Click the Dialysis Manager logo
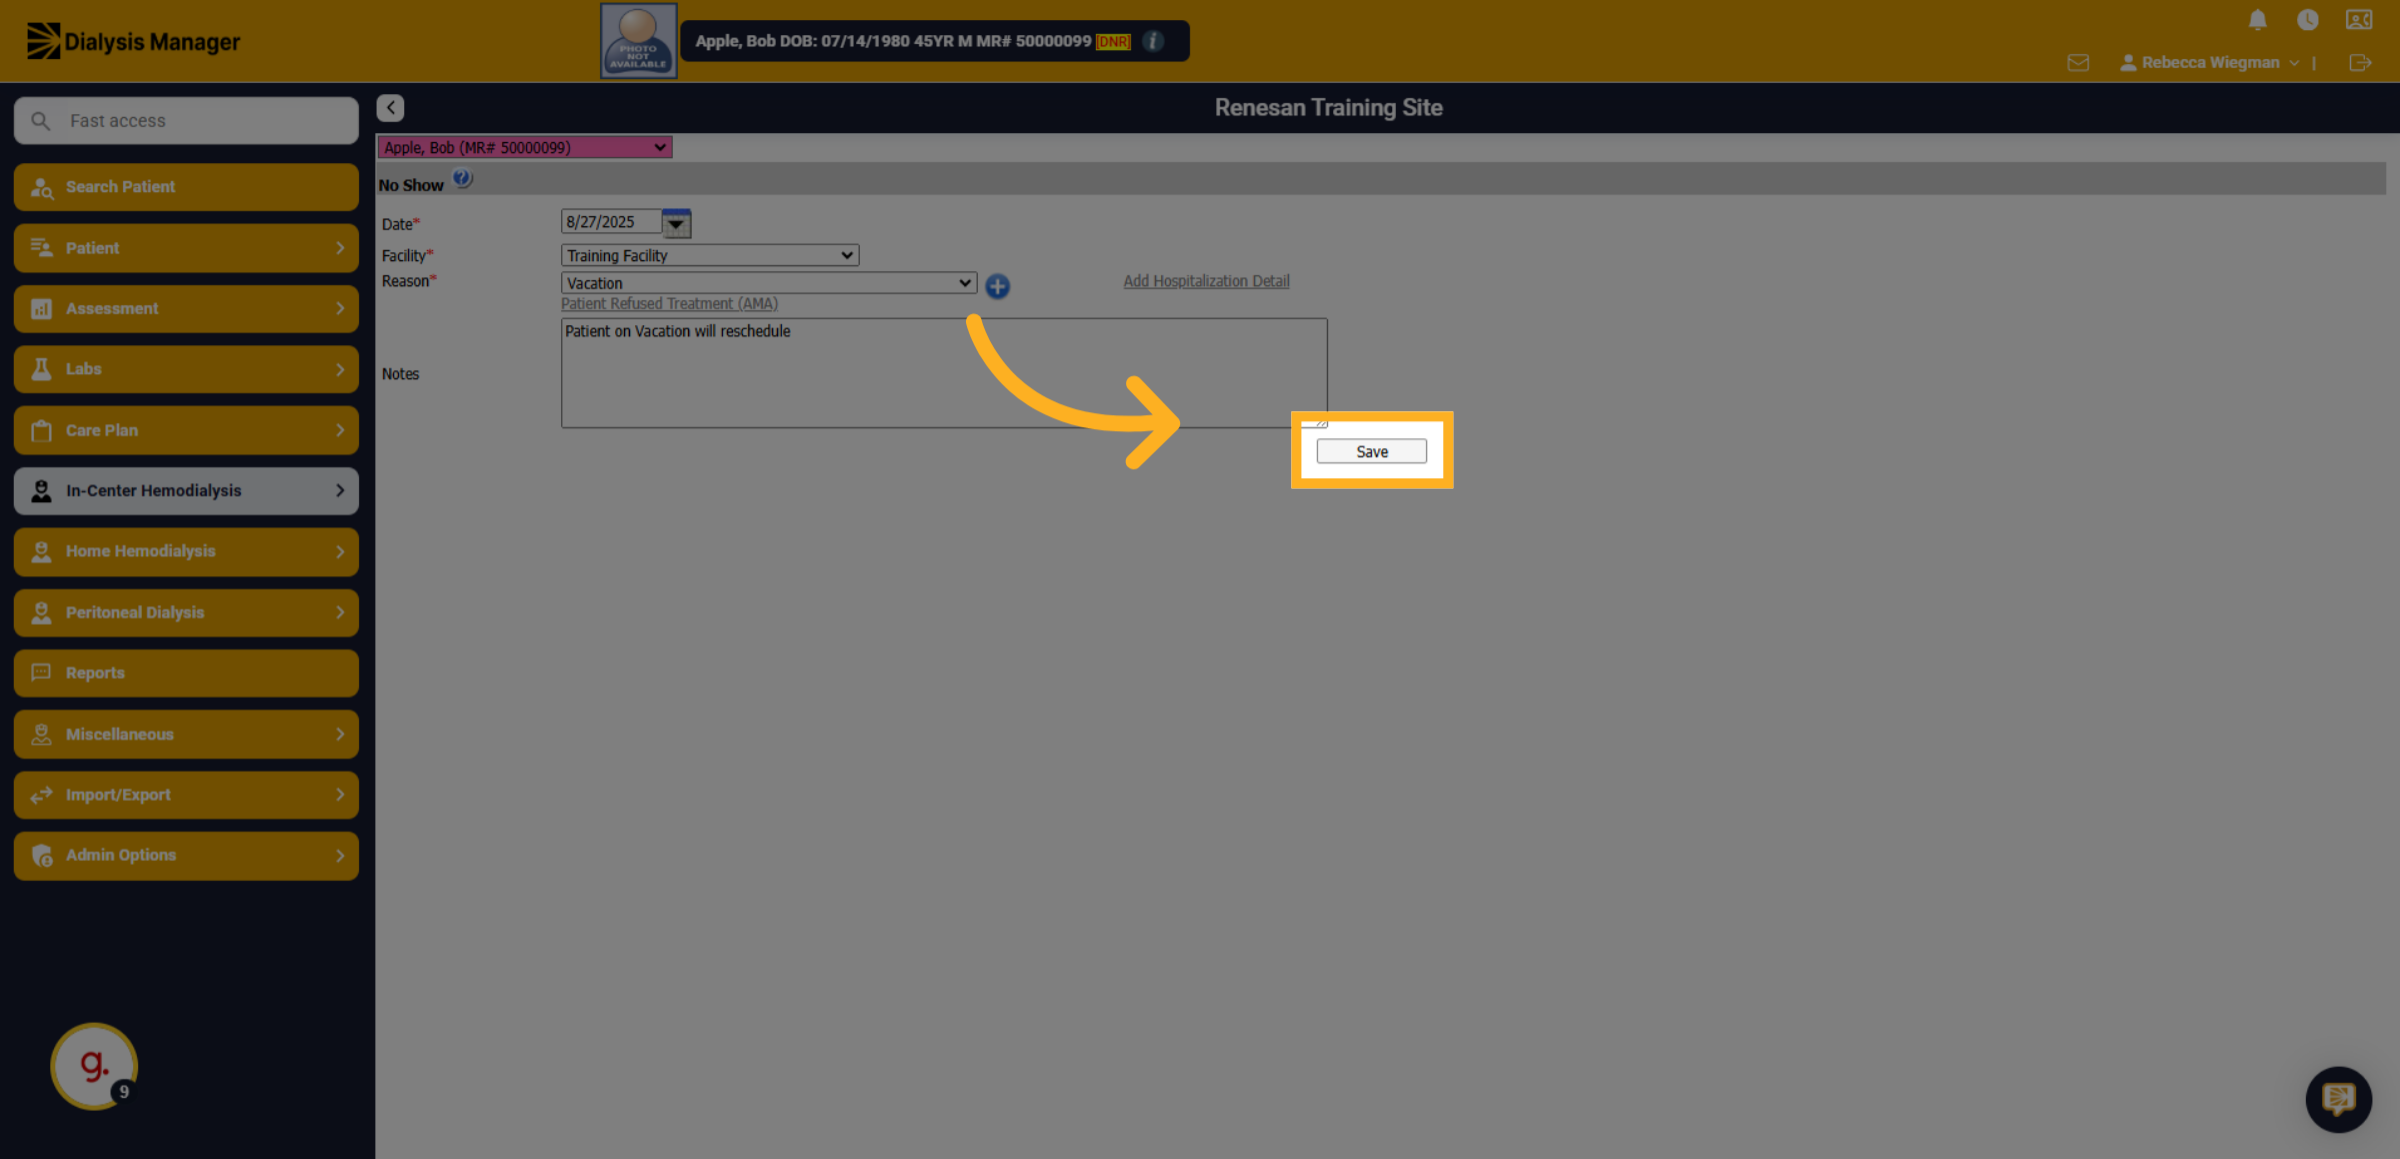The width and height of the screenshot is (2400, 1159). 133,42
